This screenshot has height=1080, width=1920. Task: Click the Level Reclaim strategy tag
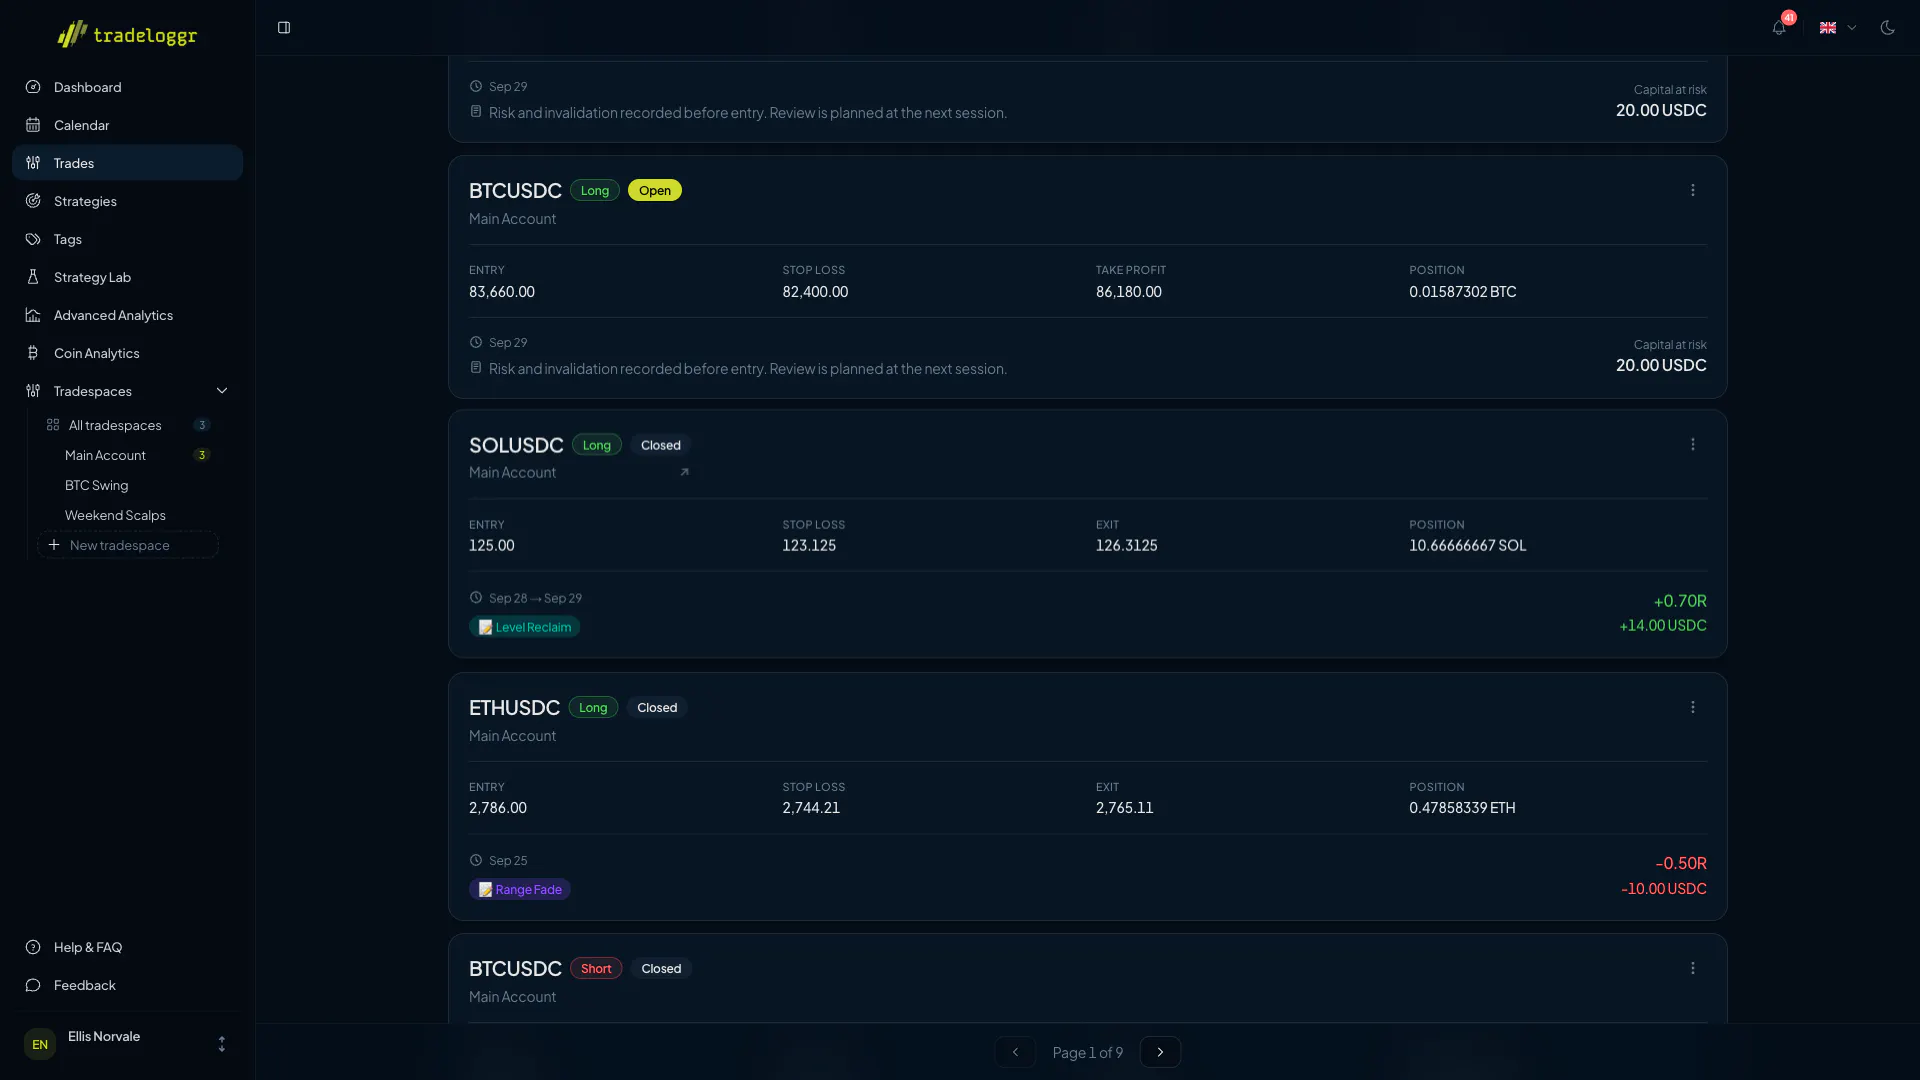(524, 627)
